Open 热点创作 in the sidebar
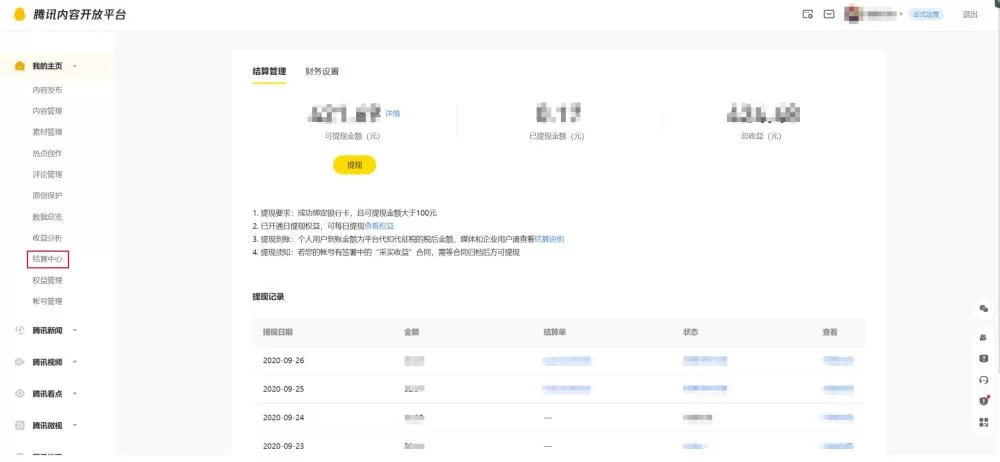 tap(47, 153)
